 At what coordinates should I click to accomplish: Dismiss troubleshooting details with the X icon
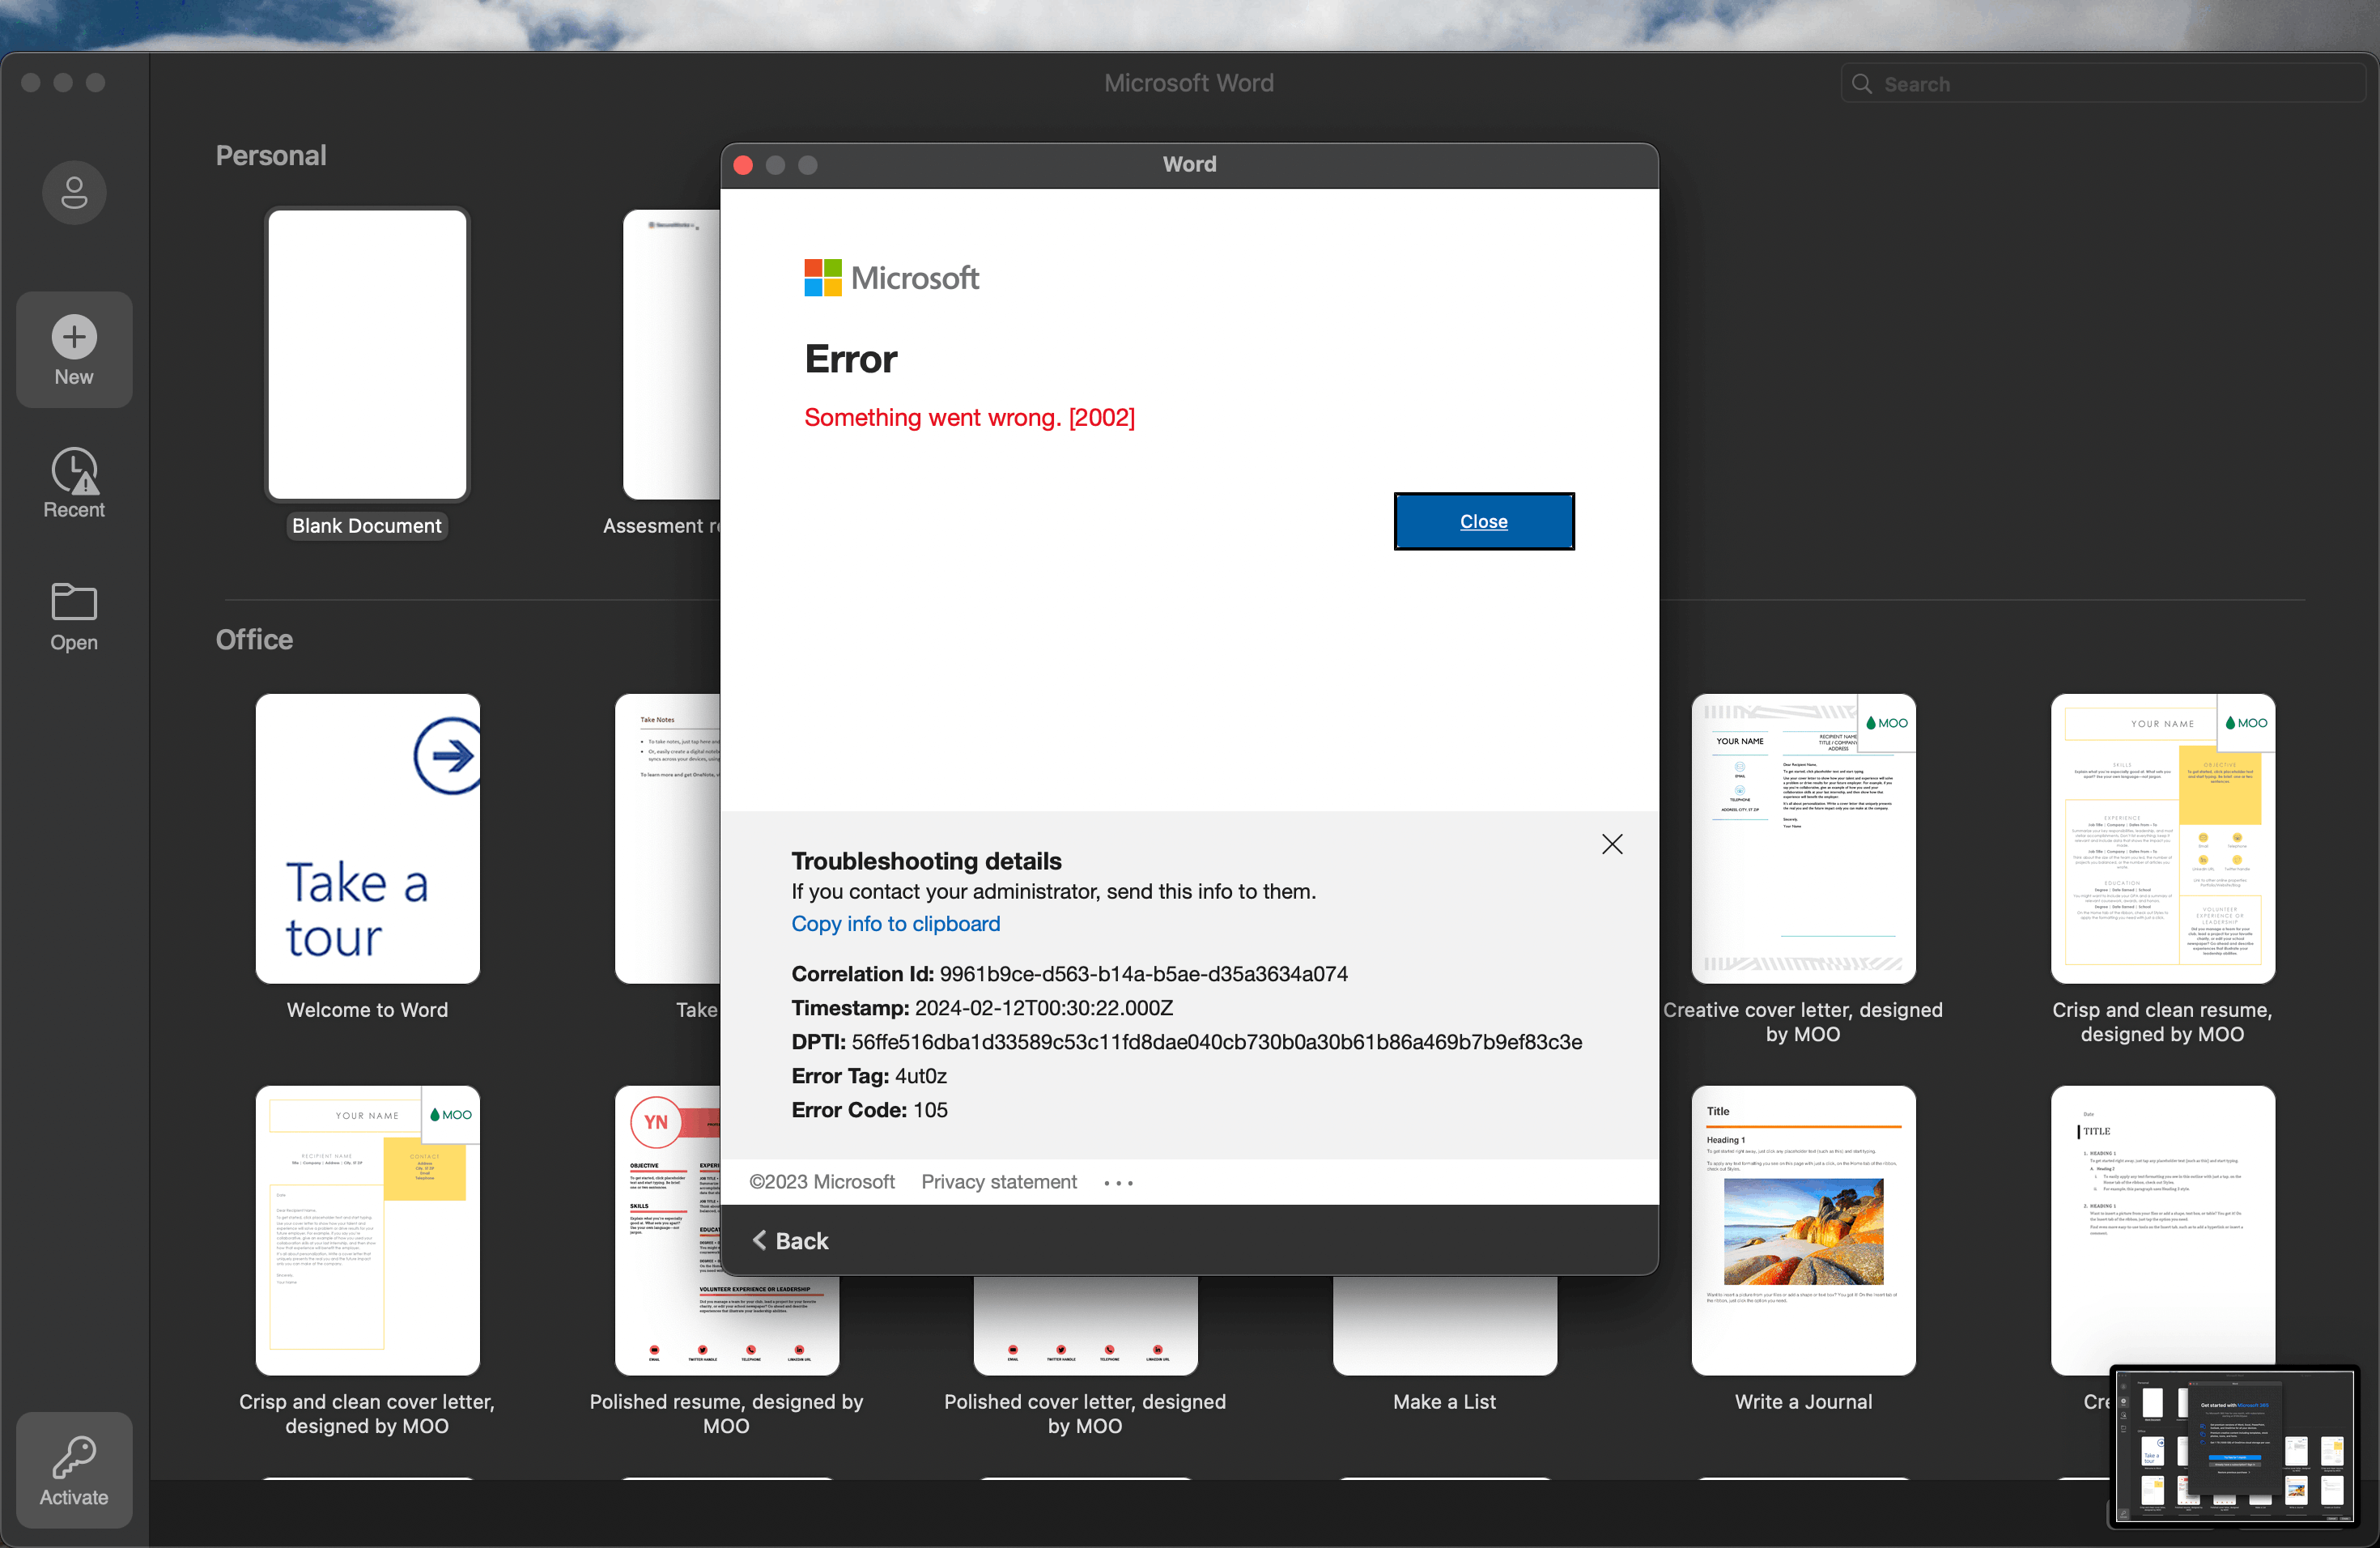1612,844
